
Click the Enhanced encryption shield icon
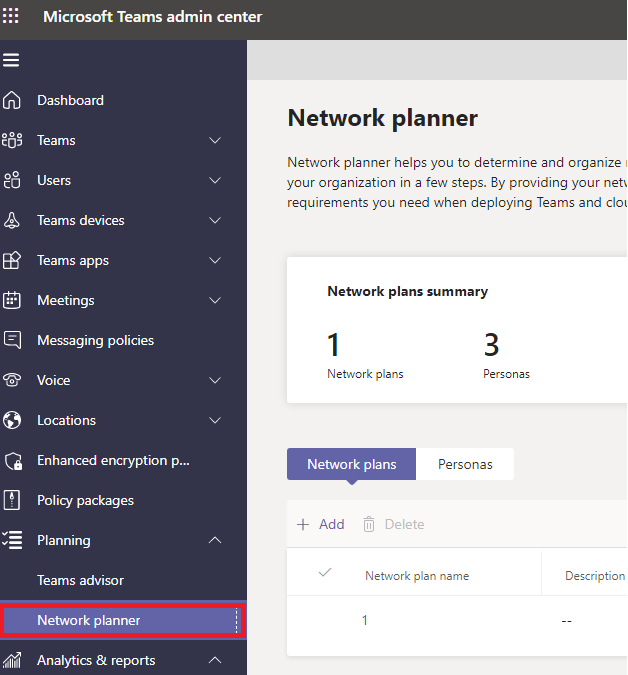point(13,461)
